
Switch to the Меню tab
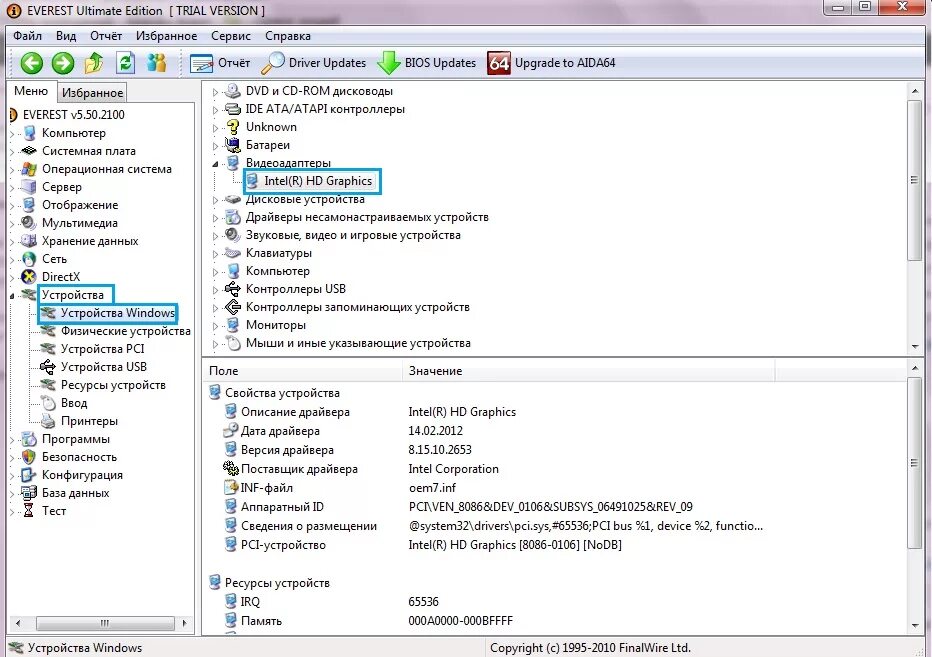click(x=31, y=91)
